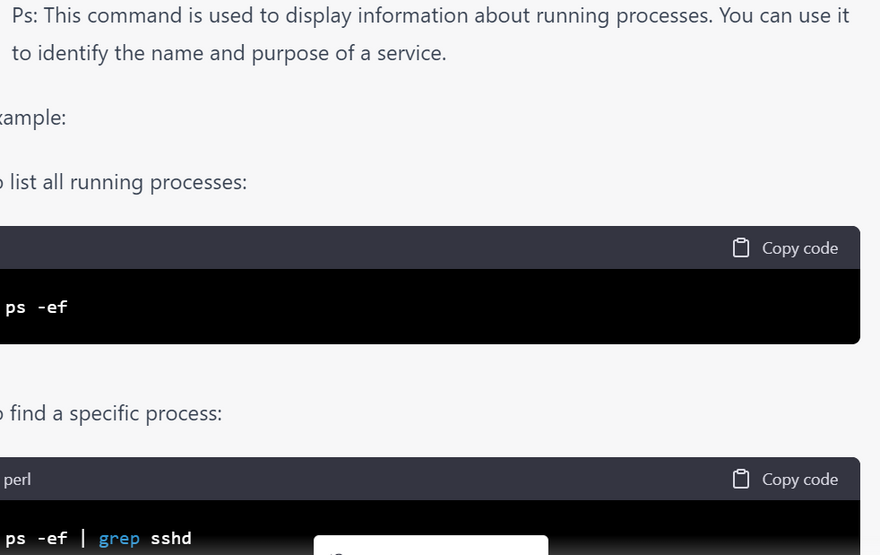
Task: Click the blue 'grep' keyword in code
Action: 119,538
